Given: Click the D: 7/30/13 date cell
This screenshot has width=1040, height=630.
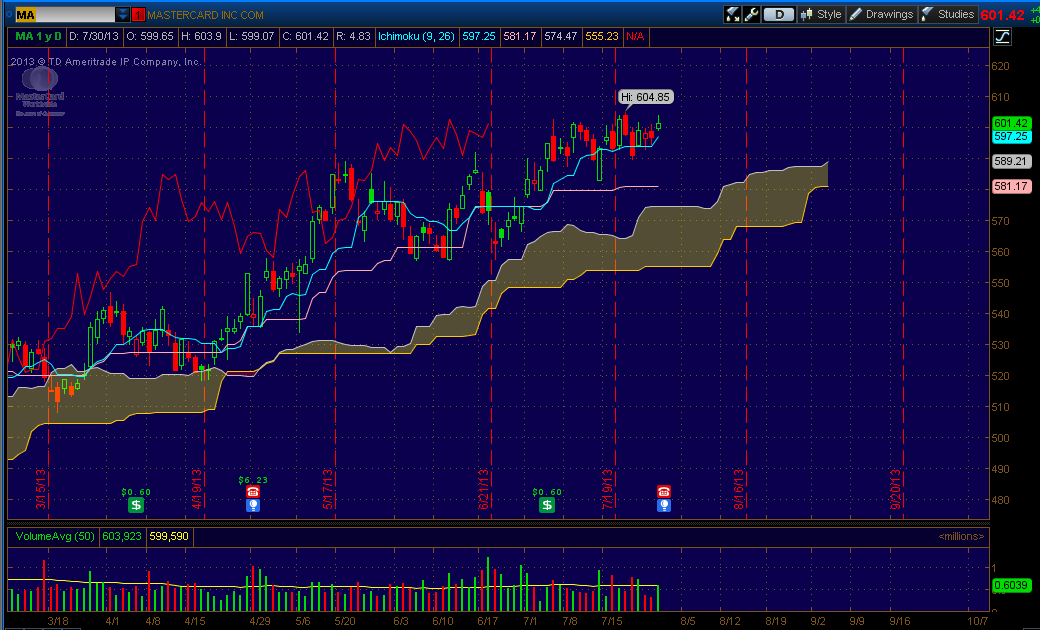Looking at the screenshot, I should pos(94,36).
